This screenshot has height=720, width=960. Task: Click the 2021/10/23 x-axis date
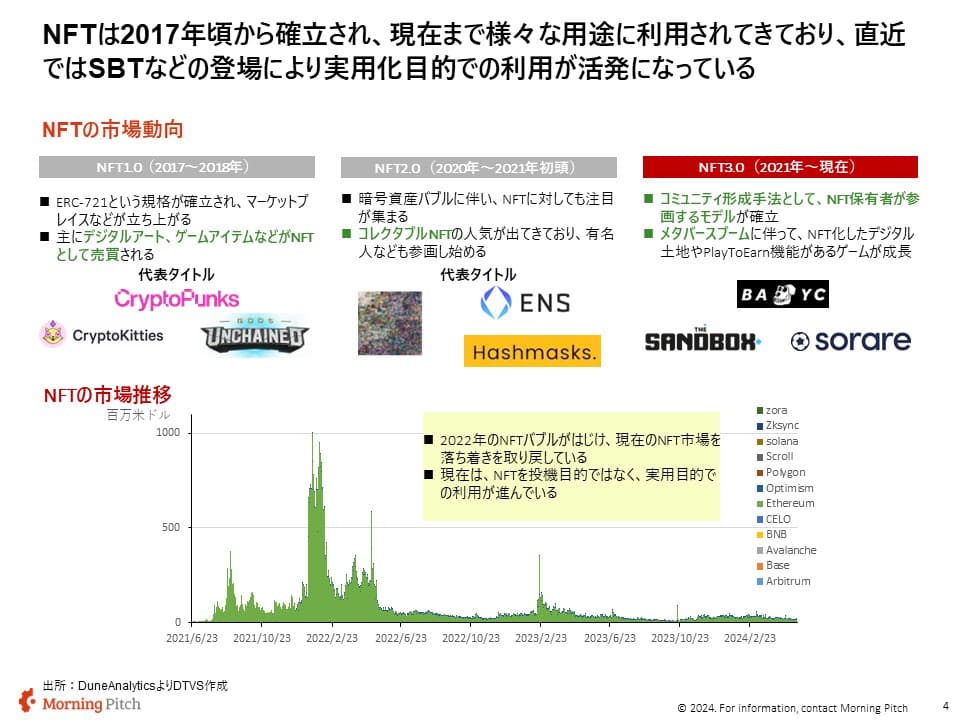262,638
